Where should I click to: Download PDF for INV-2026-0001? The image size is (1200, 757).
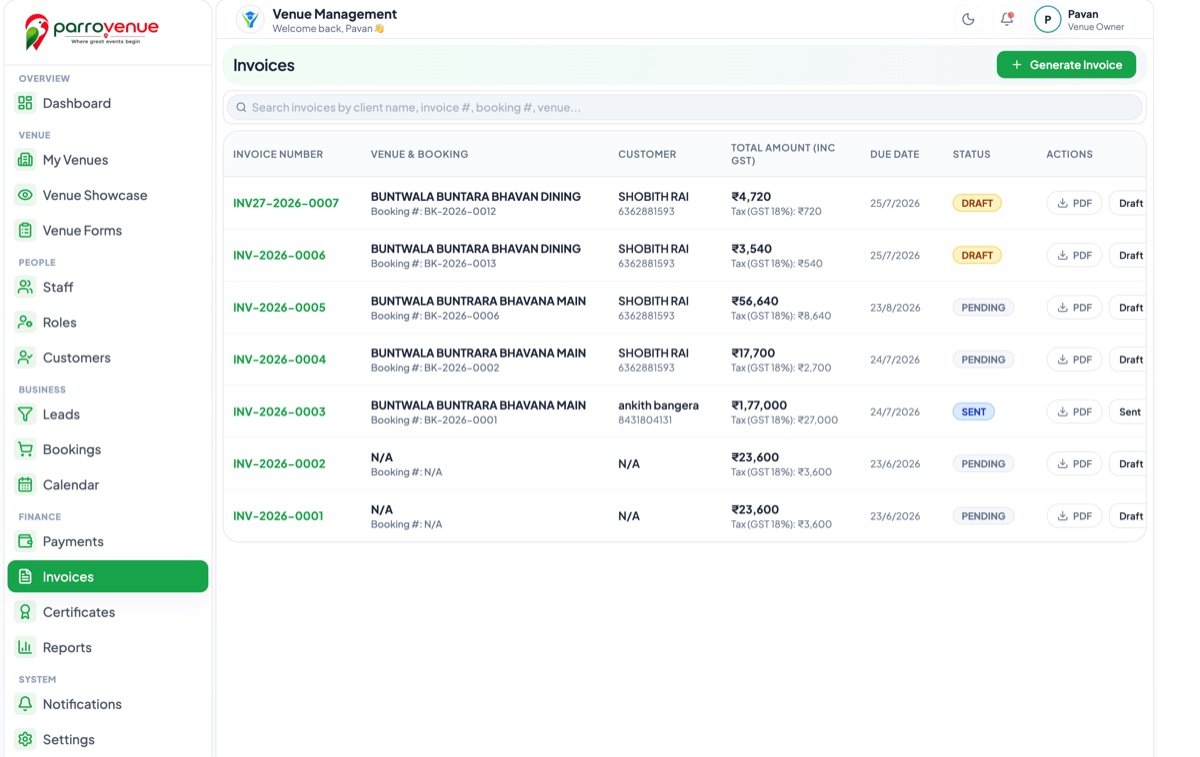coord(1074,516)
